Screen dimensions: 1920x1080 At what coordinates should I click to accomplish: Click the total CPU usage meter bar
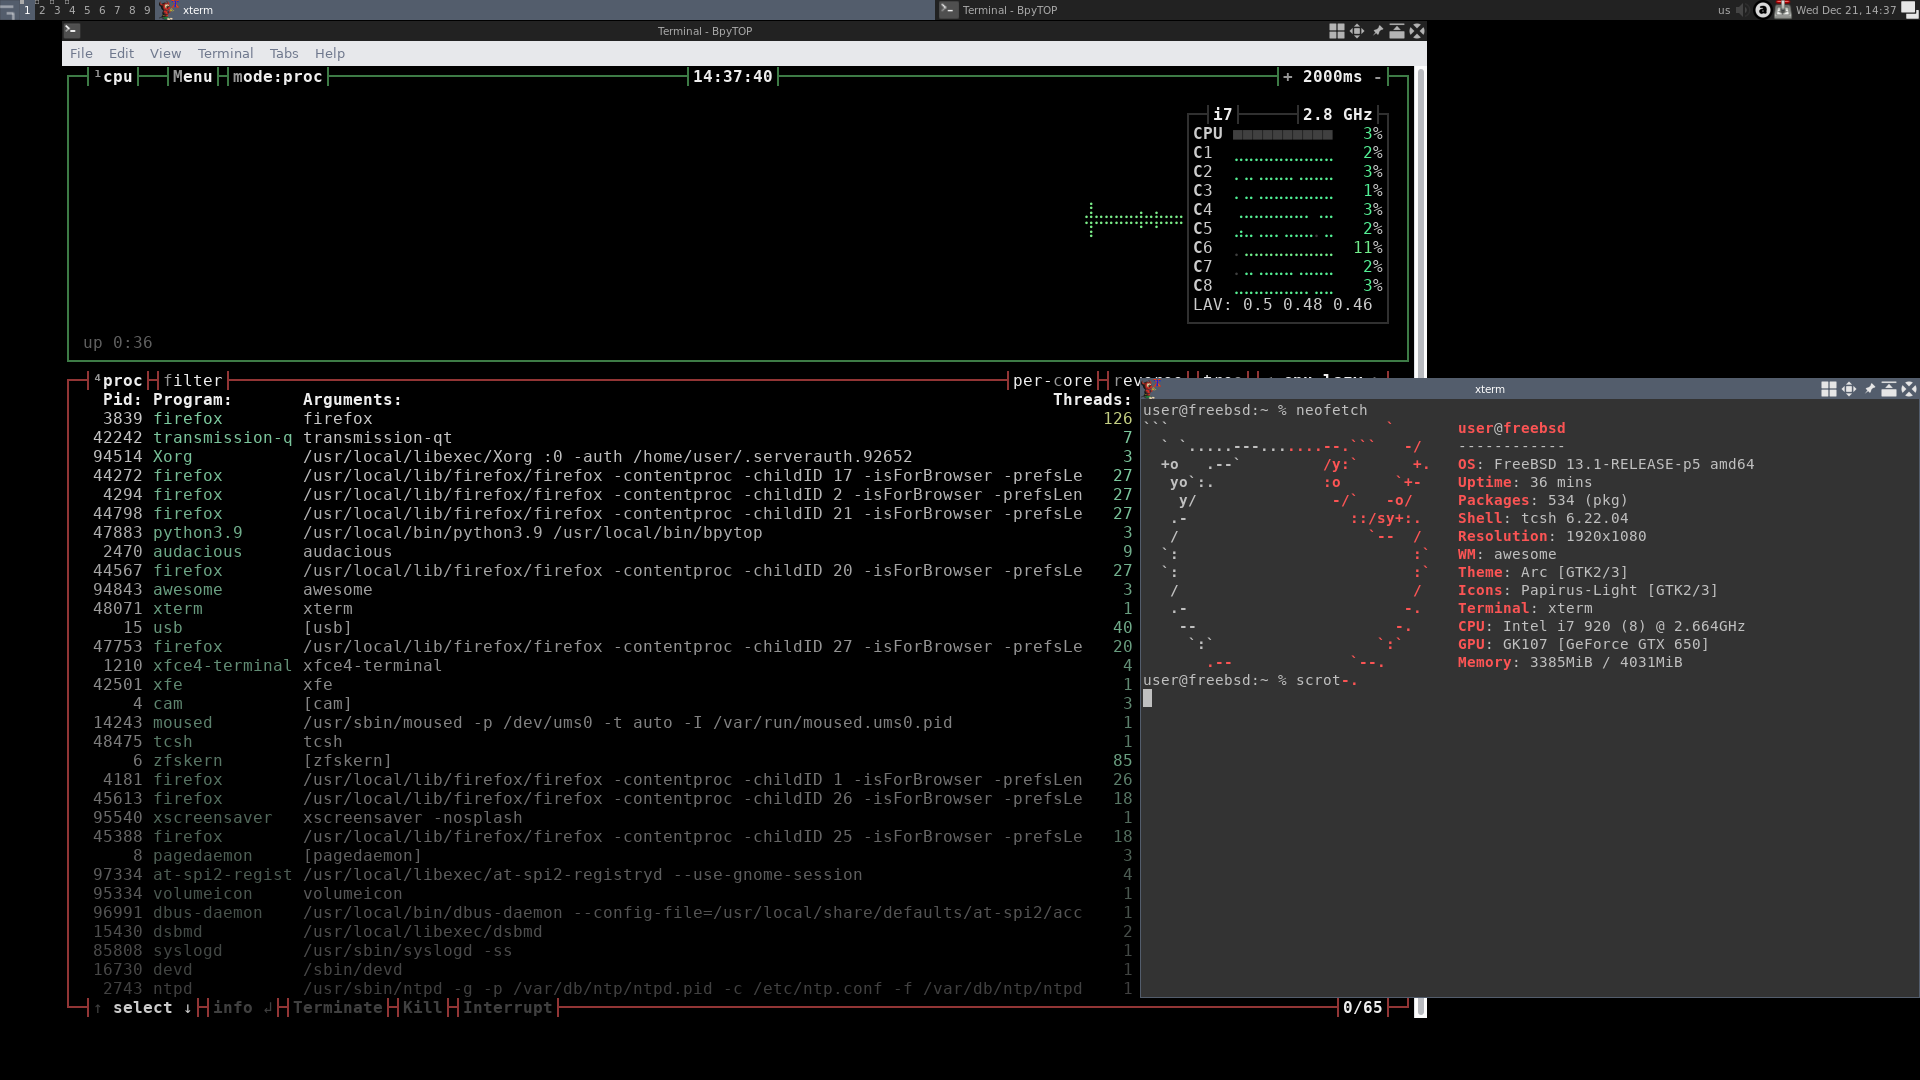tap(1282, 134)
